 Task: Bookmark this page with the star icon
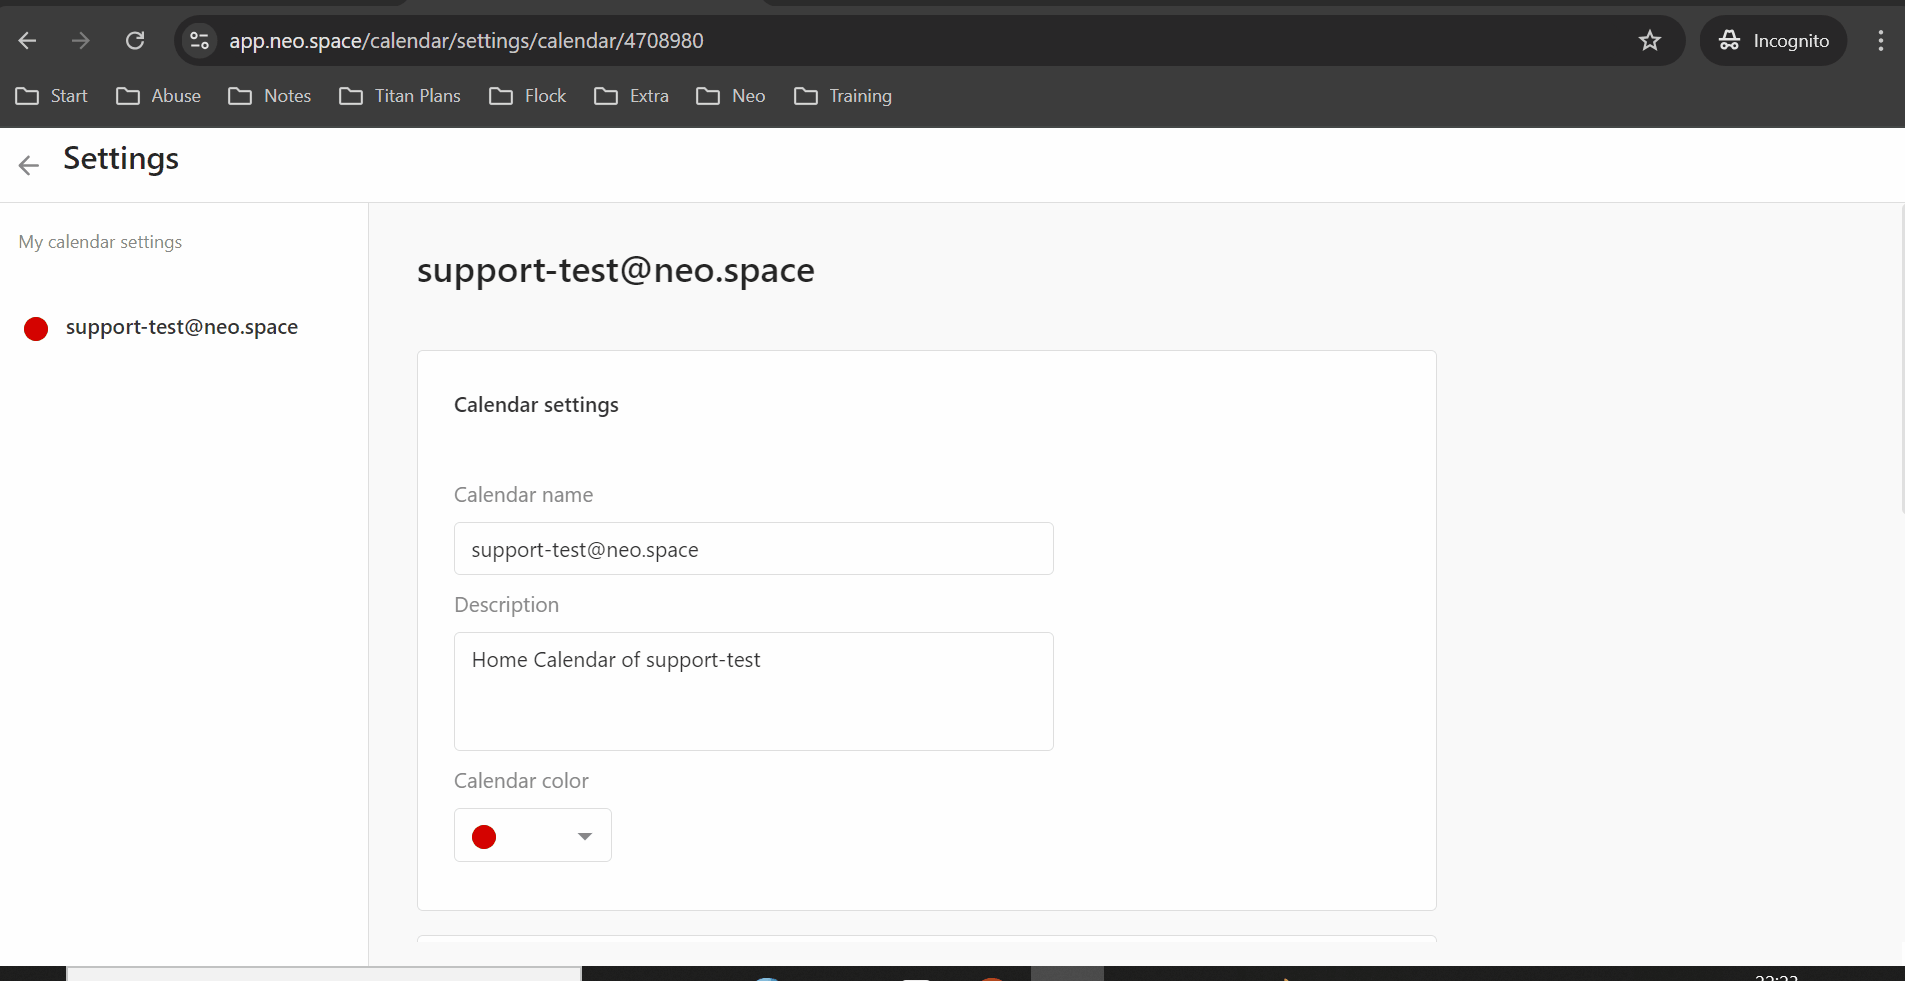tap(1649, 41)
